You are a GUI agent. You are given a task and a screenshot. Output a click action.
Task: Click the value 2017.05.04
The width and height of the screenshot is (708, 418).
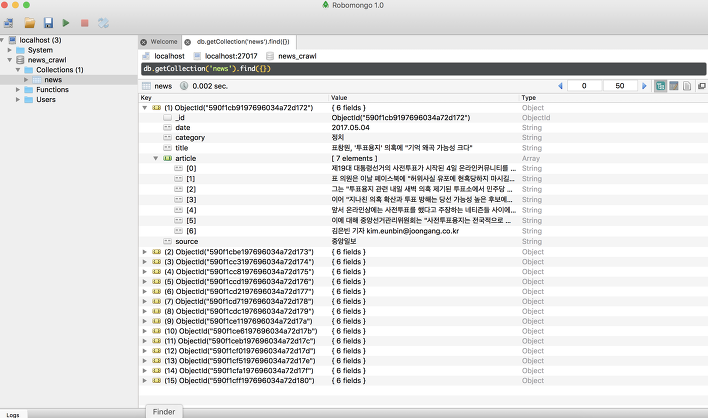(350, 128)
